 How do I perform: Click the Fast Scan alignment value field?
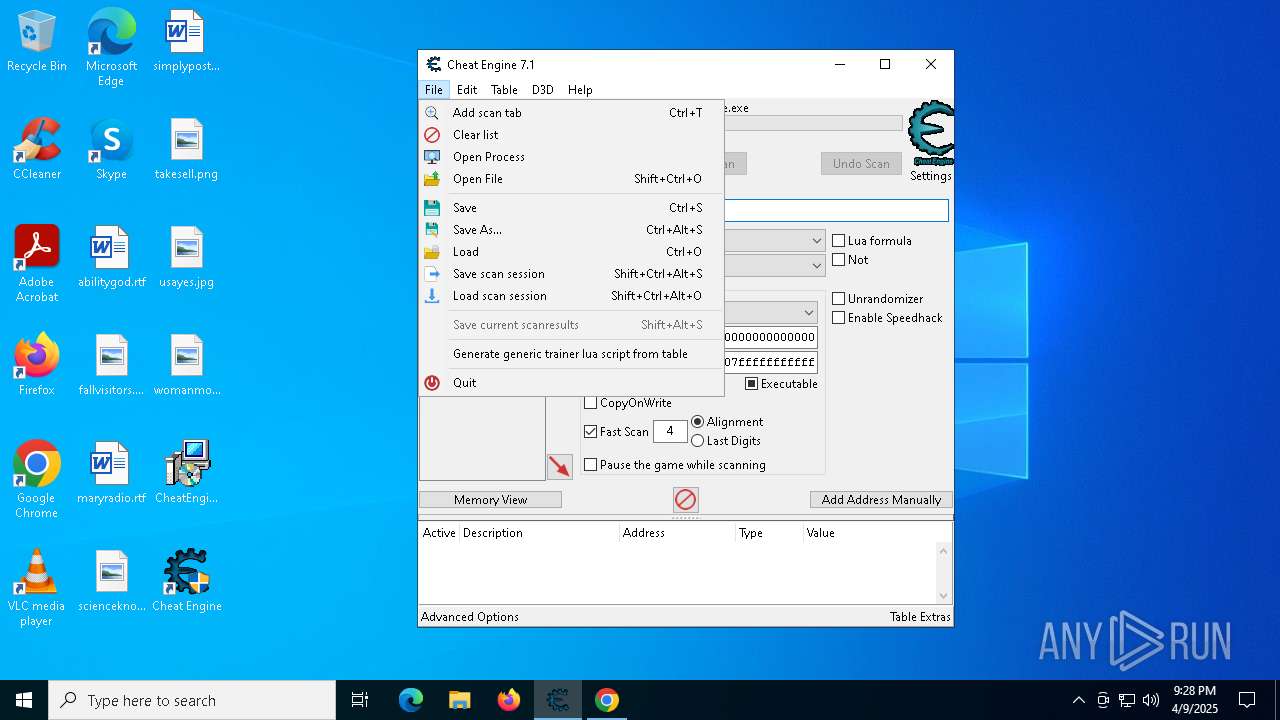tap(670, 432)
